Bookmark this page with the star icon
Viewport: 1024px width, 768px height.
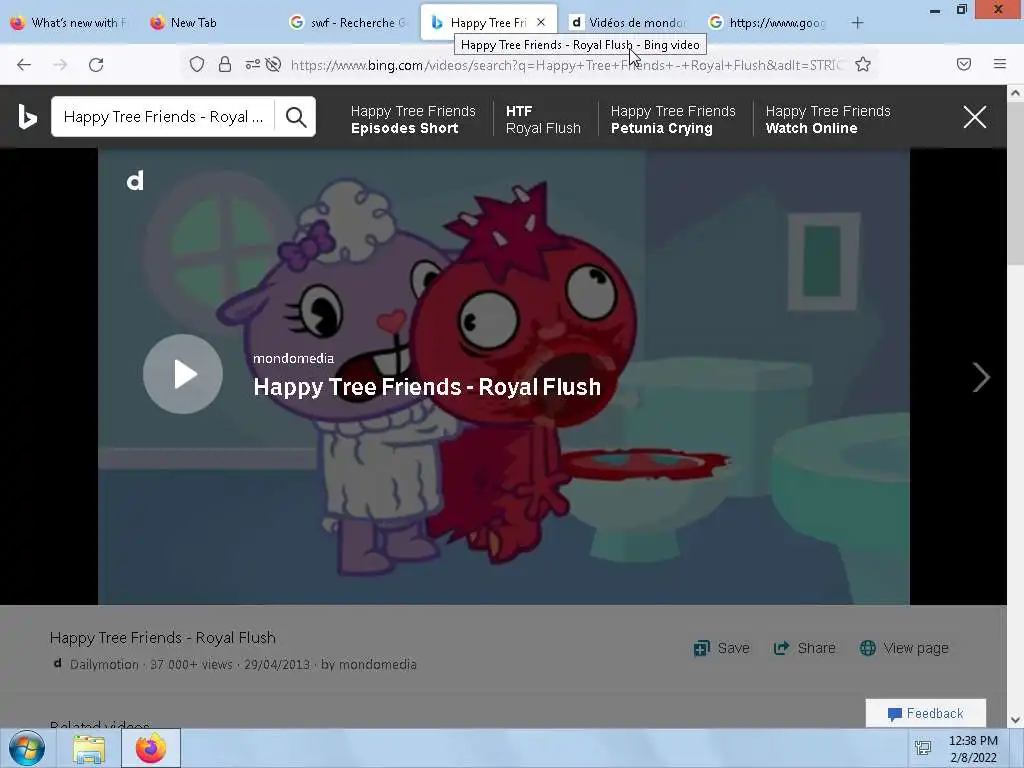[863, 65]
